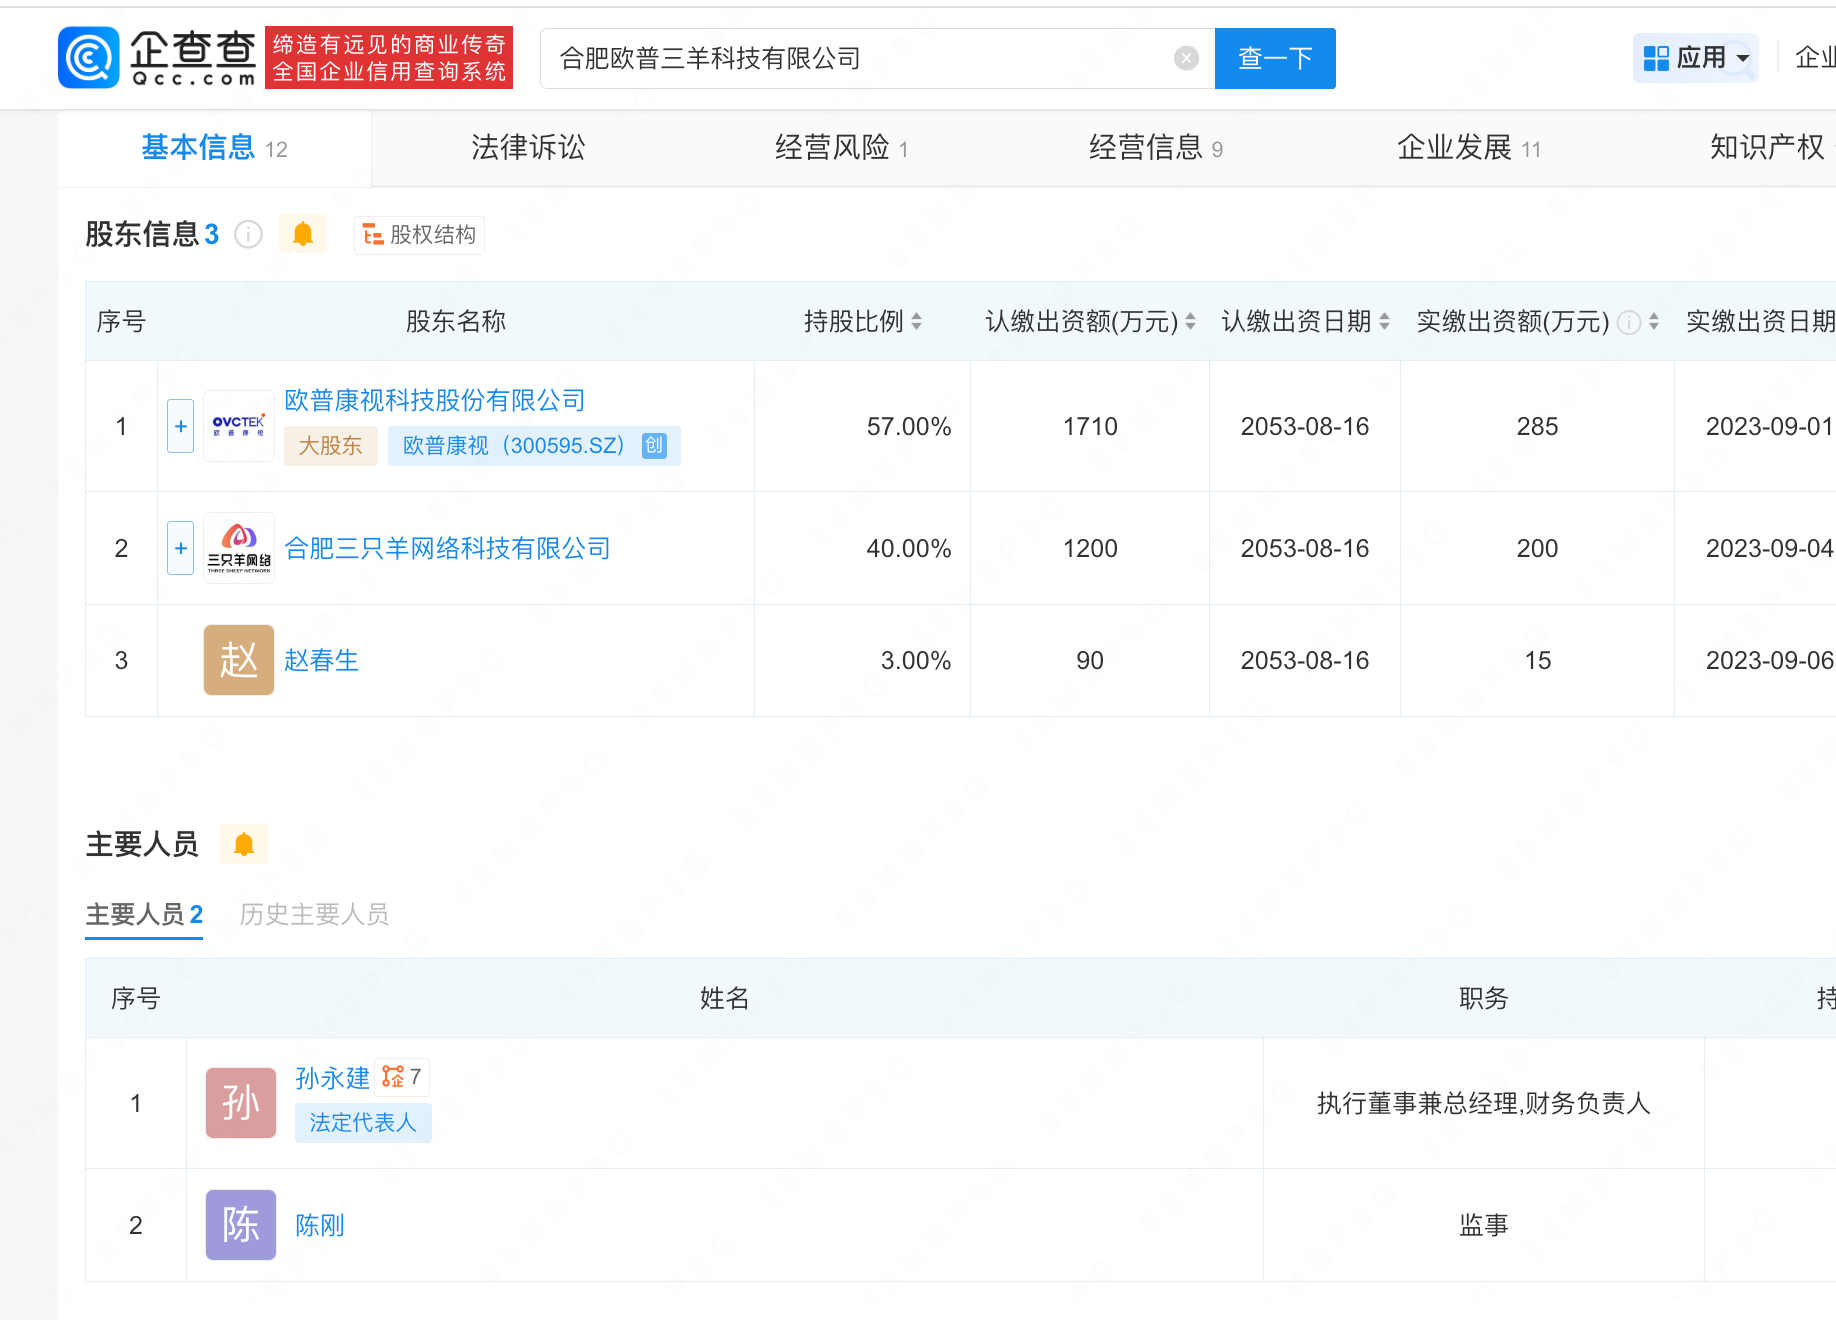Clear the search box with the X icon

(x=1186, y=58)
